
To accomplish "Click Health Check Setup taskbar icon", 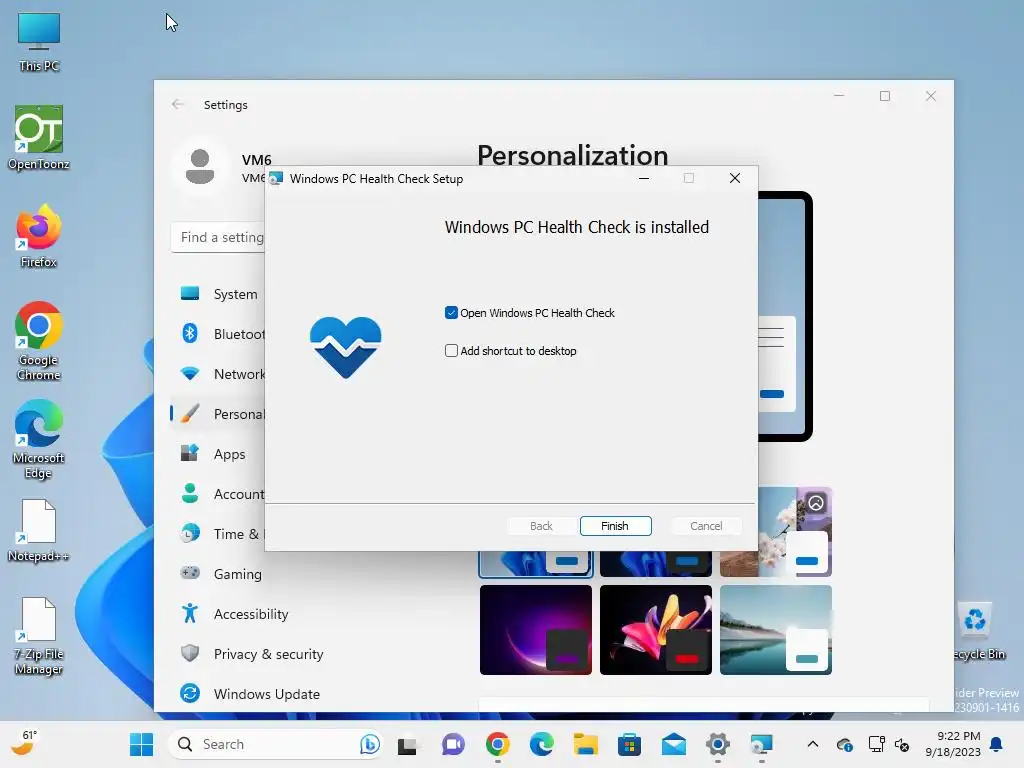I will (x=761, y=744).
